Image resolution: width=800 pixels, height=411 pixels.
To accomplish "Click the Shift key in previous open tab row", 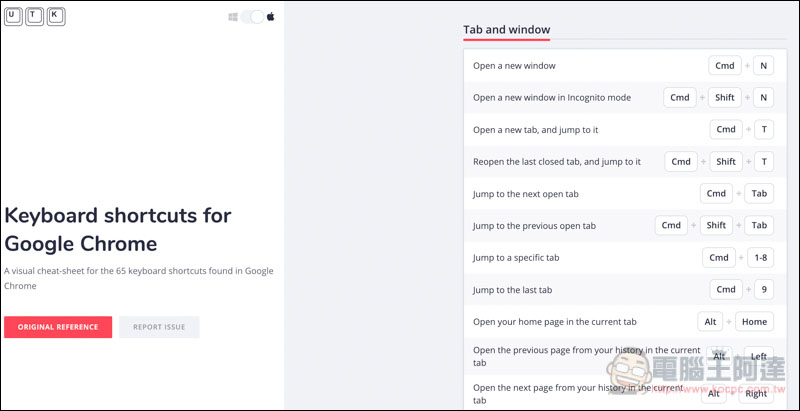I will pyautogui.click(x=716, y=225).
